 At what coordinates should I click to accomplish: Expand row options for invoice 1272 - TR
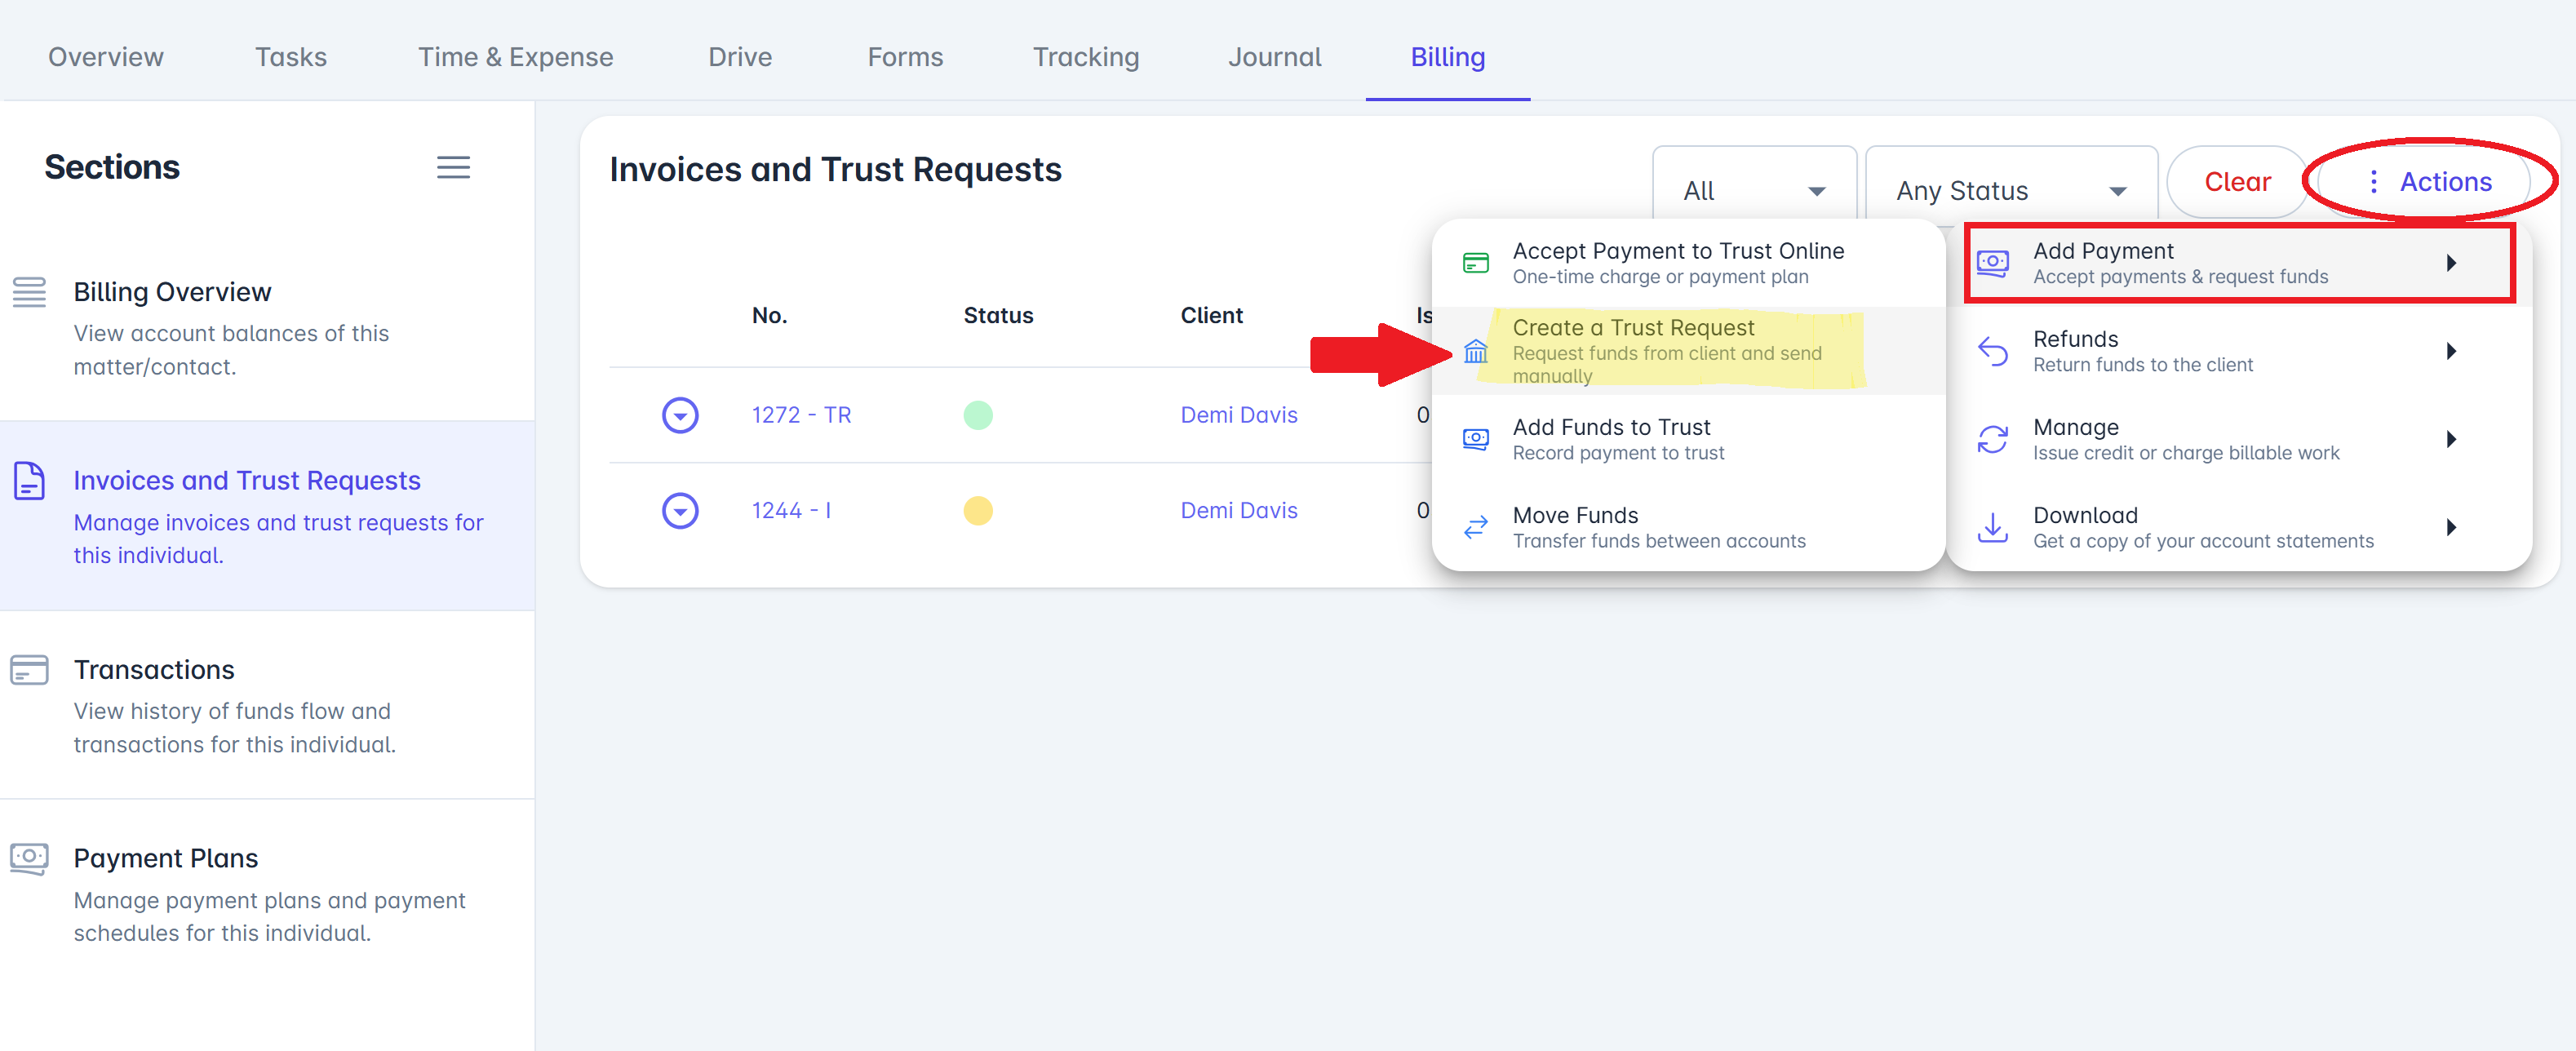680,415
